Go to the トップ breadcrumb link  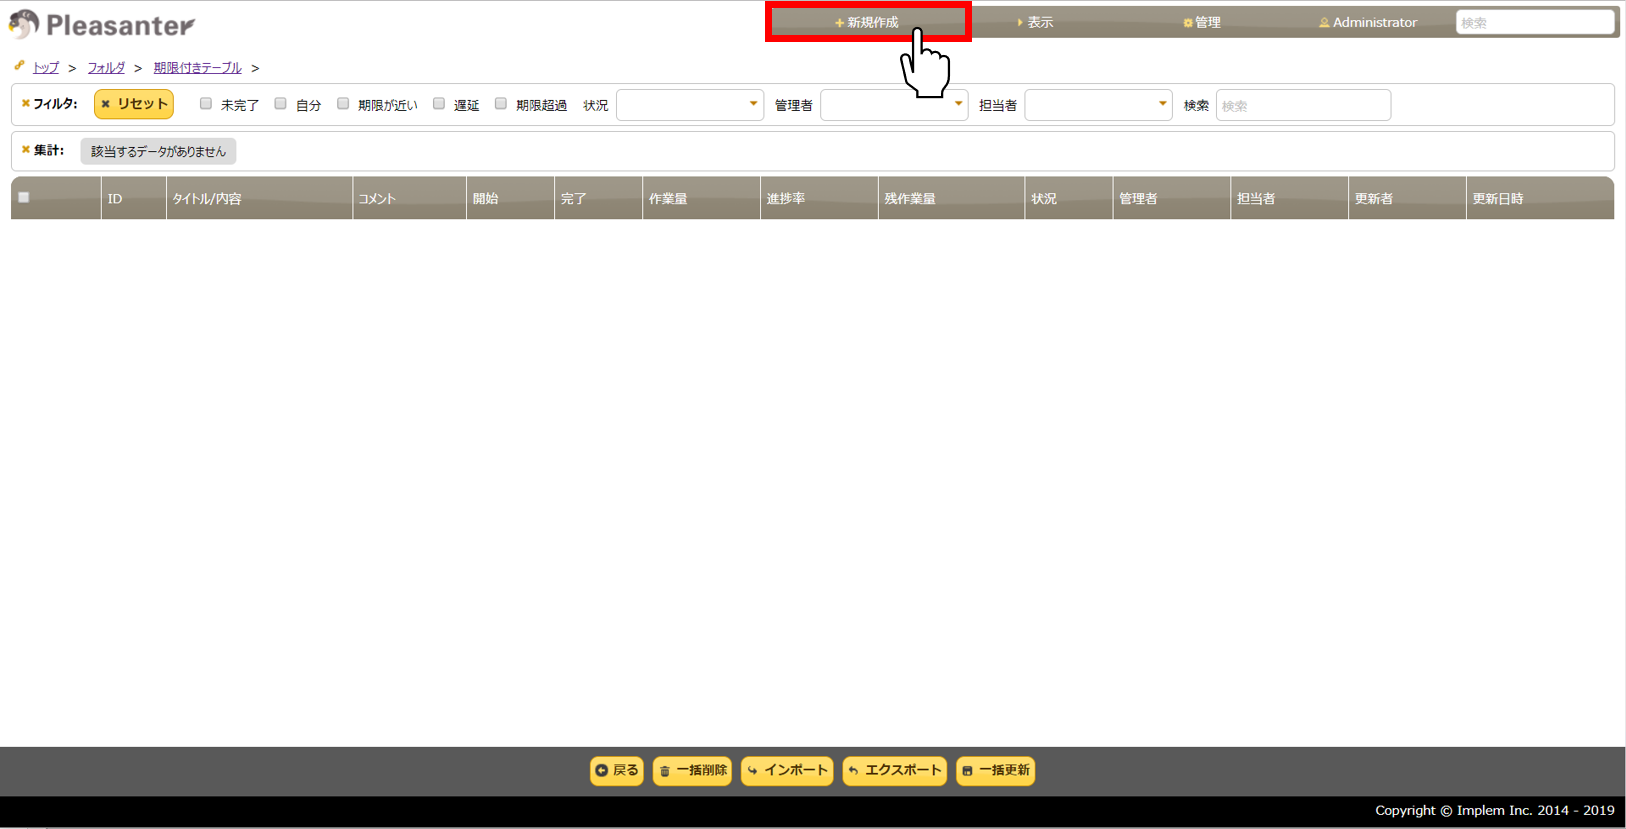[46, 67]
